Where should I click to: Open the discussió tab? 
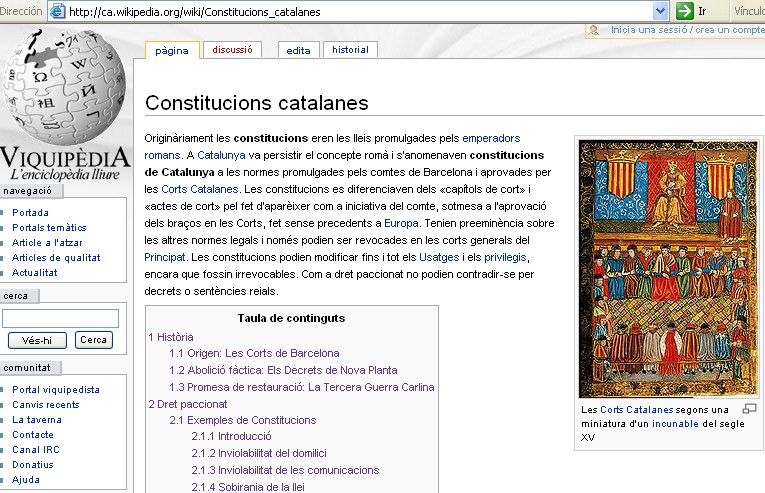coord(232,49)
